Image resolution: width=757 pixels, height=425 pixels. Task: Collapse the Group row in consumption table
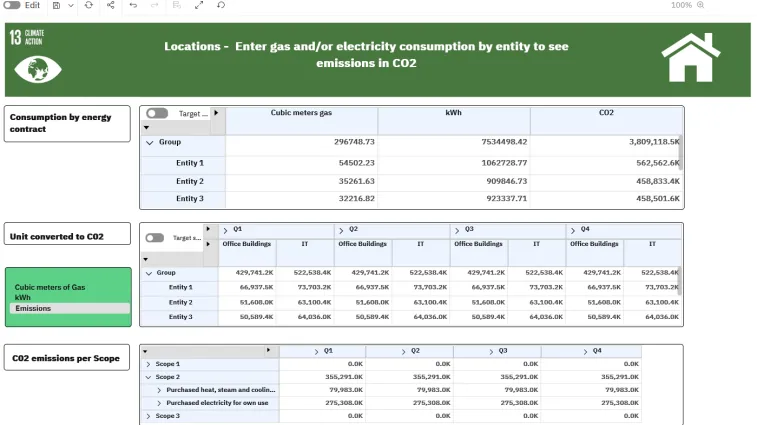(x=150, y=142)
